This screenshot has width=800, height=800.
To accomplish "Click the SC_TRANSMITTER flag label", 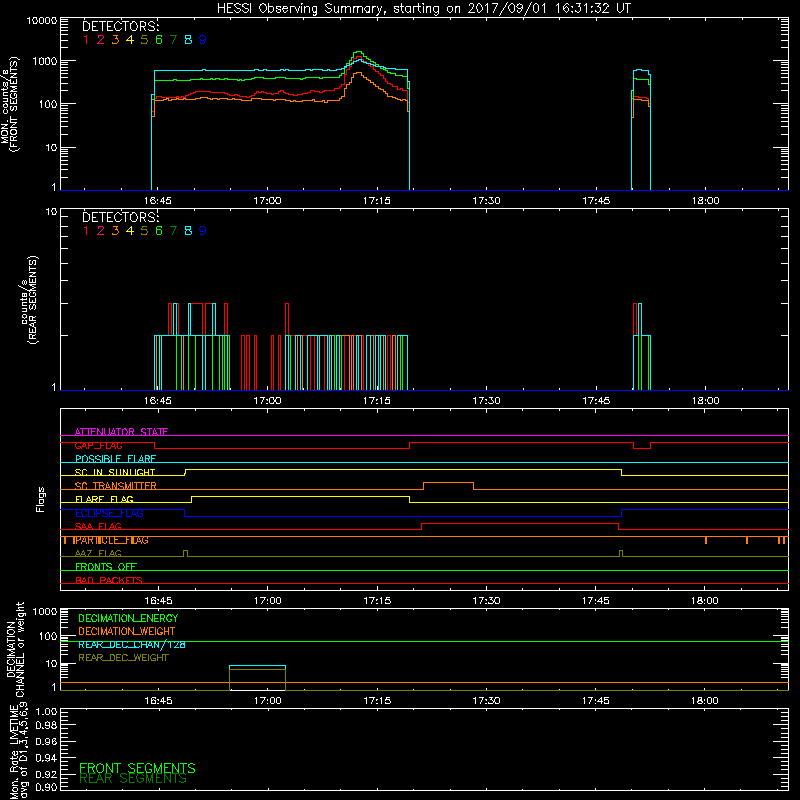I will [x=116, y=486].
